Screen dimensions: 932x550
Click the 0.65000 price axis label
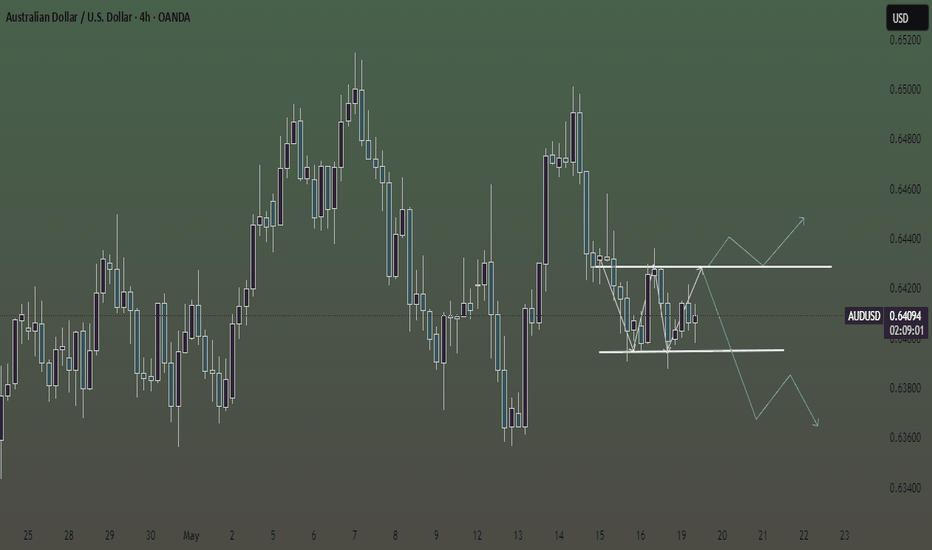[x=905, y=89]
